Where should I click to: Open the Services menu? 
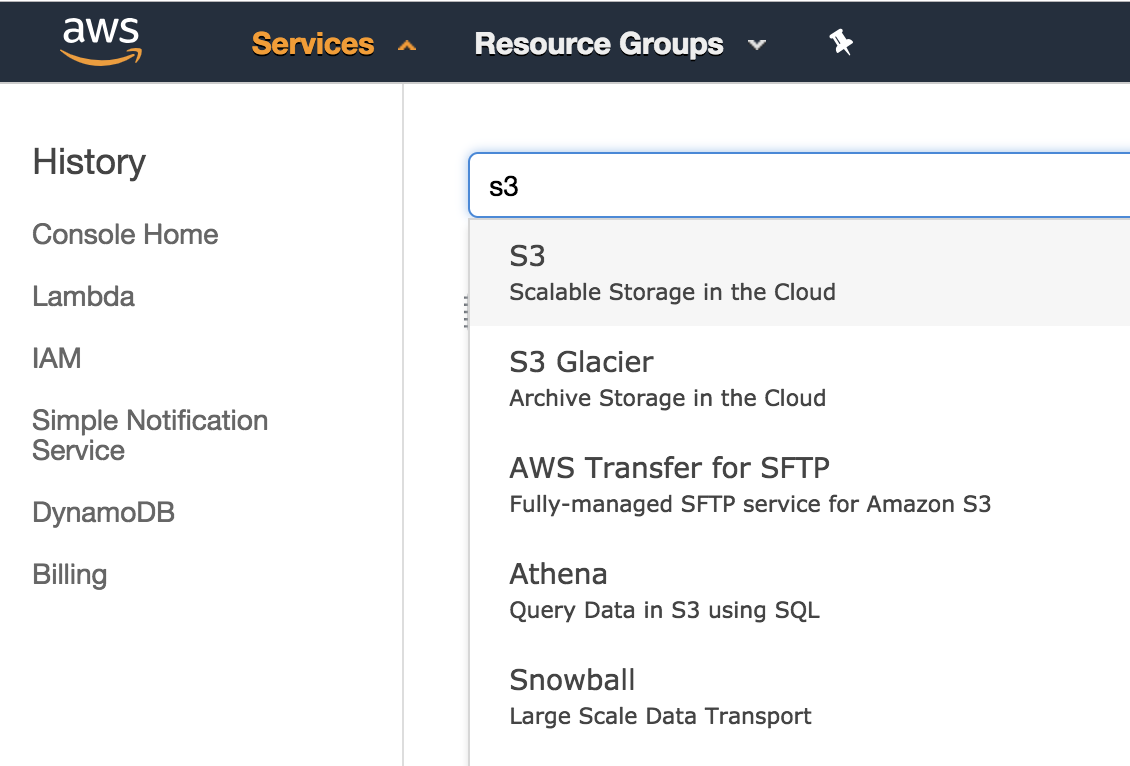coord(313,44)
